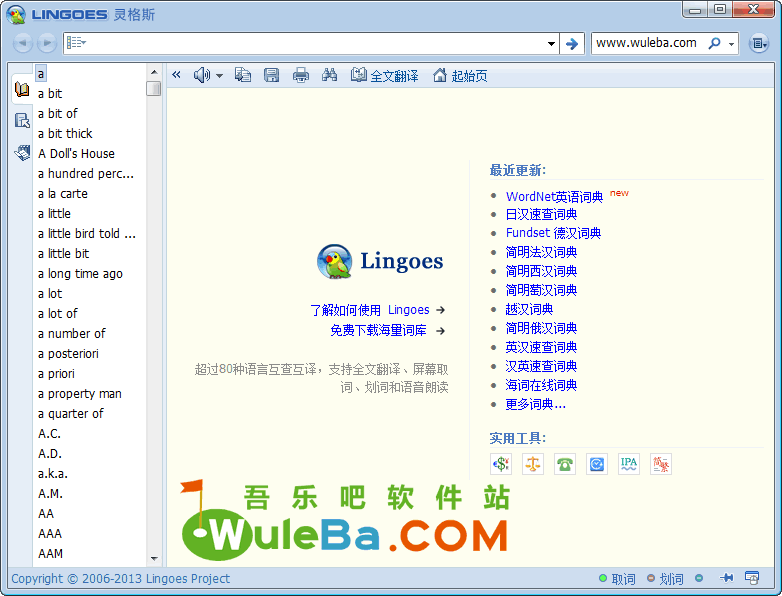
Task: Click the save floppy disk icon
Action: (271, 75)
